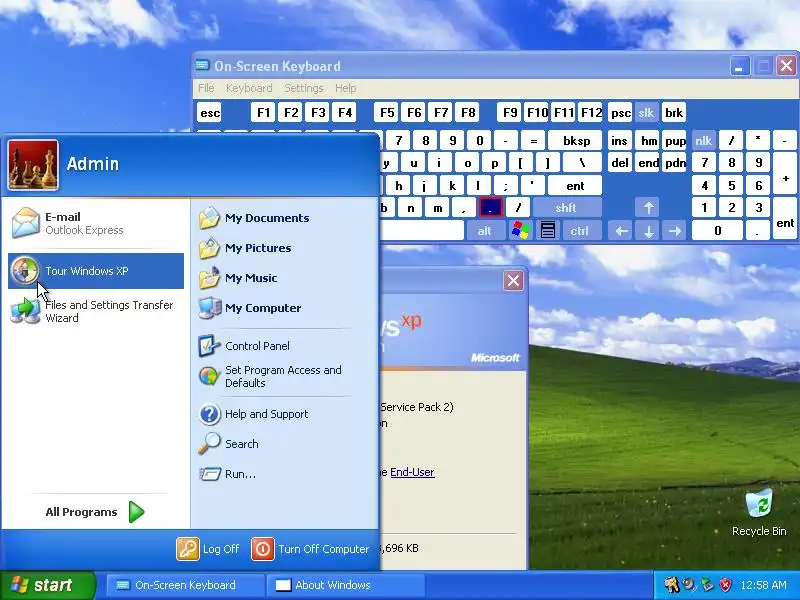Click the context menu application key
This screenshot has width=800, height=600.
click(548, 231)
